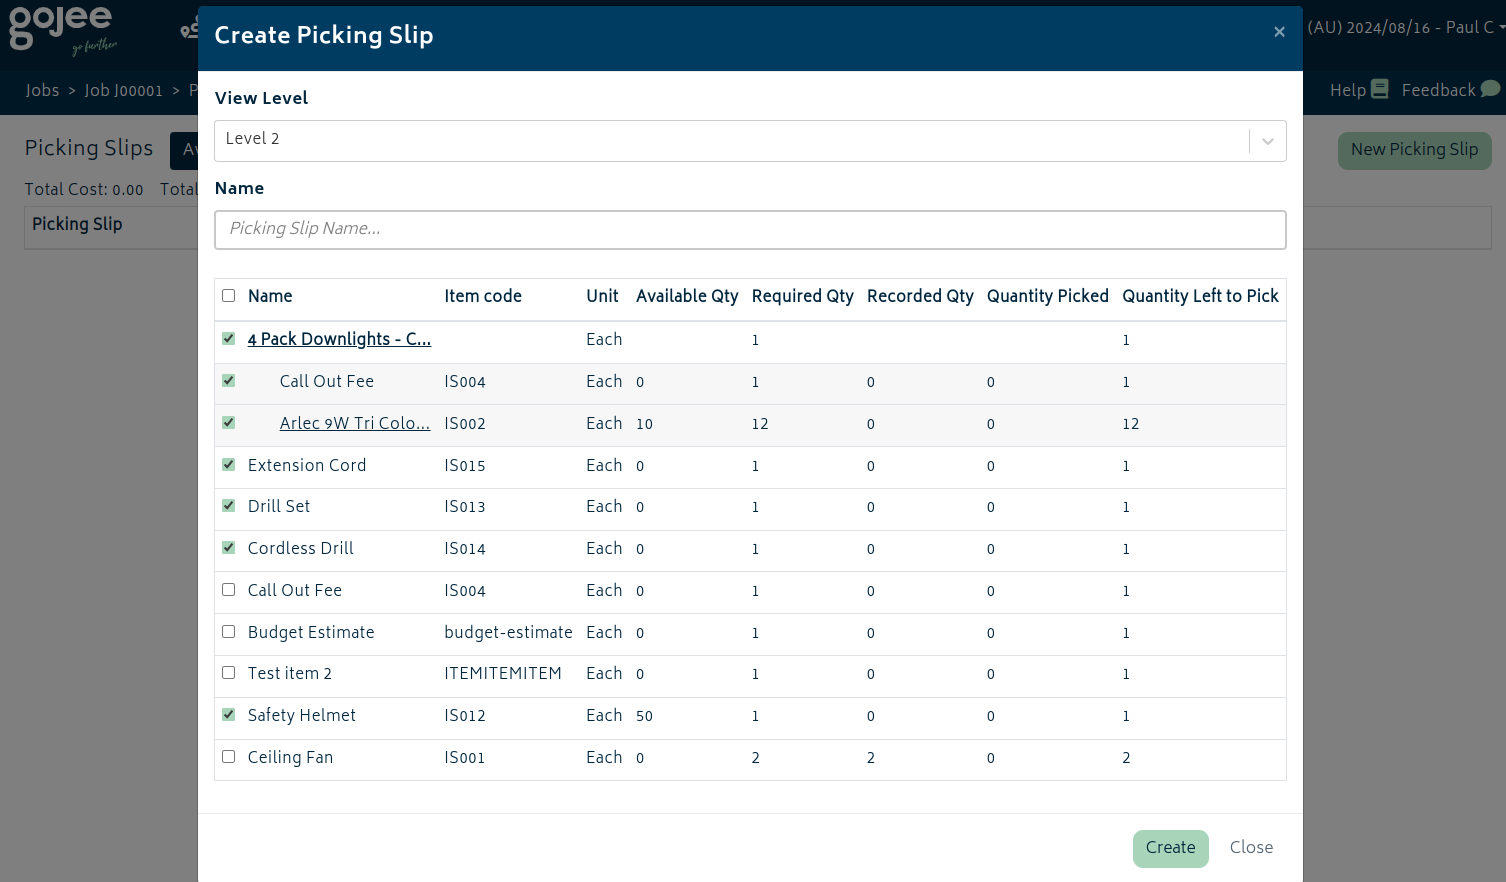Screen dimensions: 1506x882
Task: Click the Item code column header
Action: (483, 296)
